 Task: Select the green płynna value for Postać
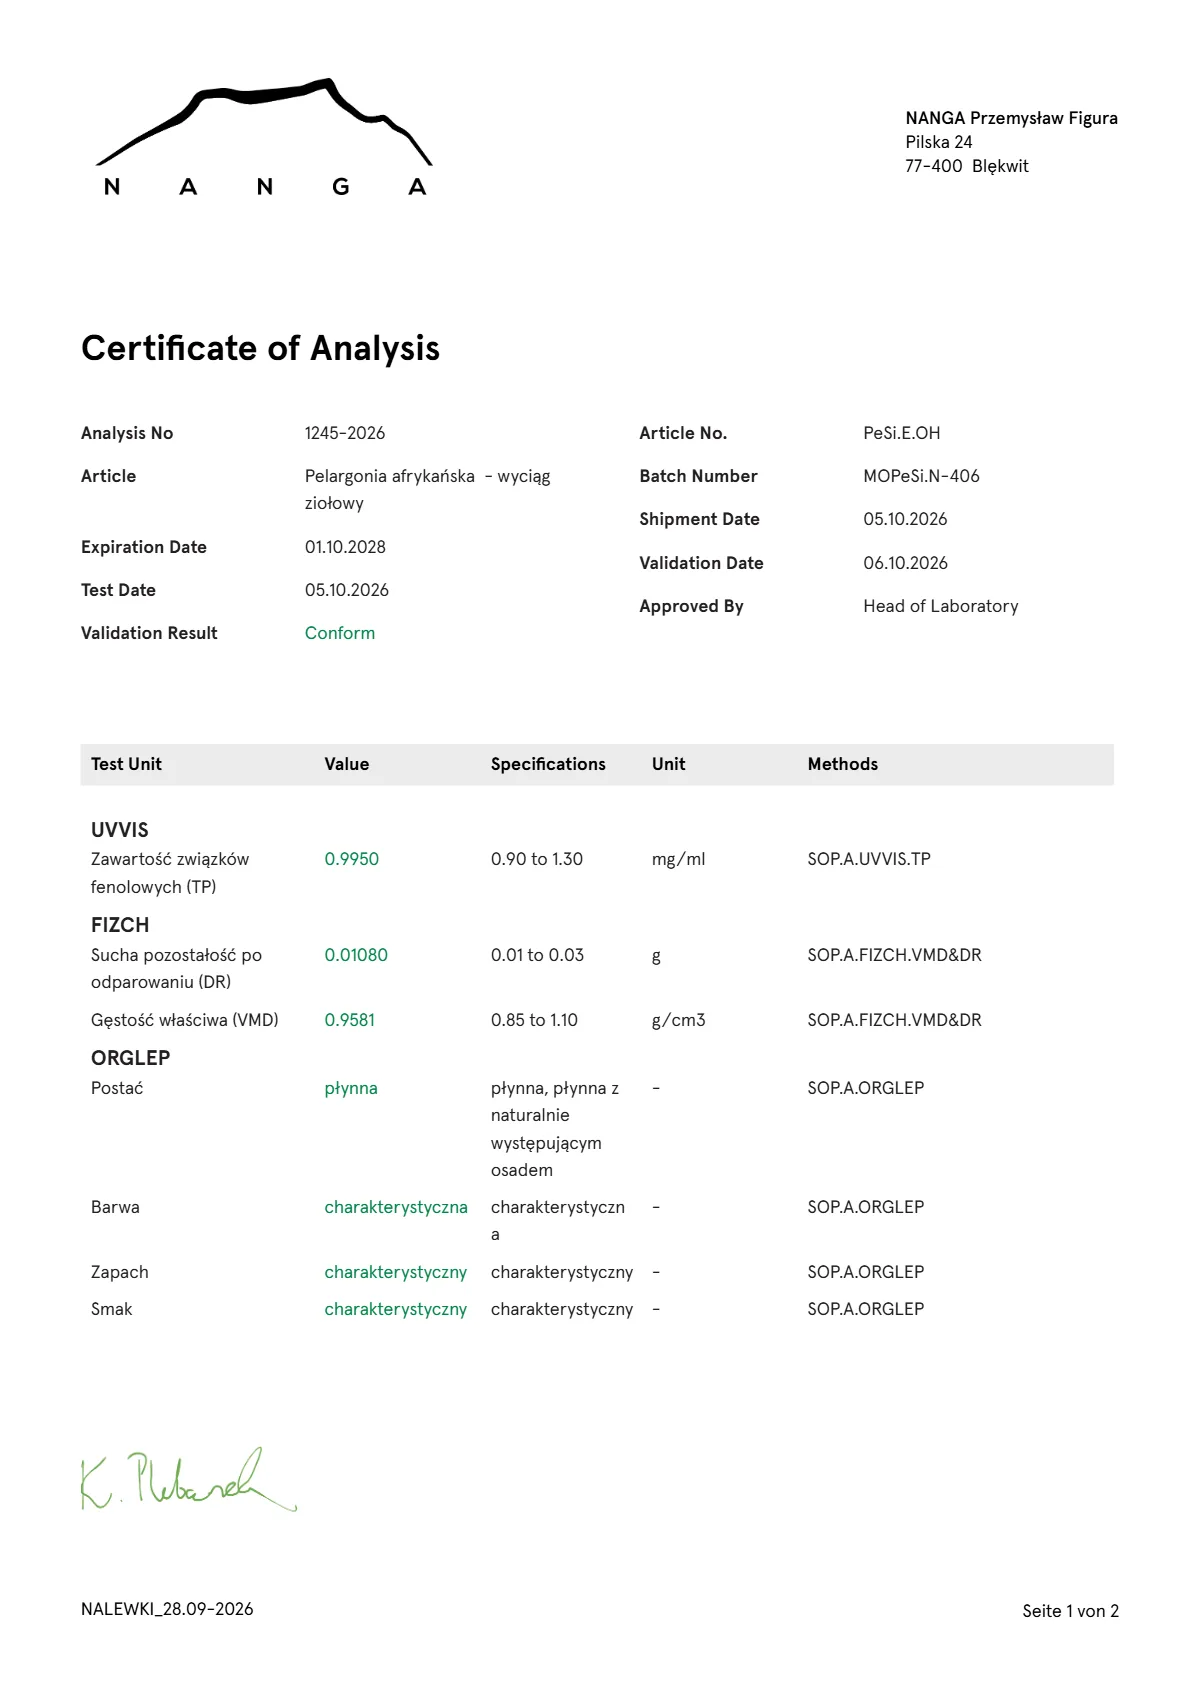(351, 1088)
